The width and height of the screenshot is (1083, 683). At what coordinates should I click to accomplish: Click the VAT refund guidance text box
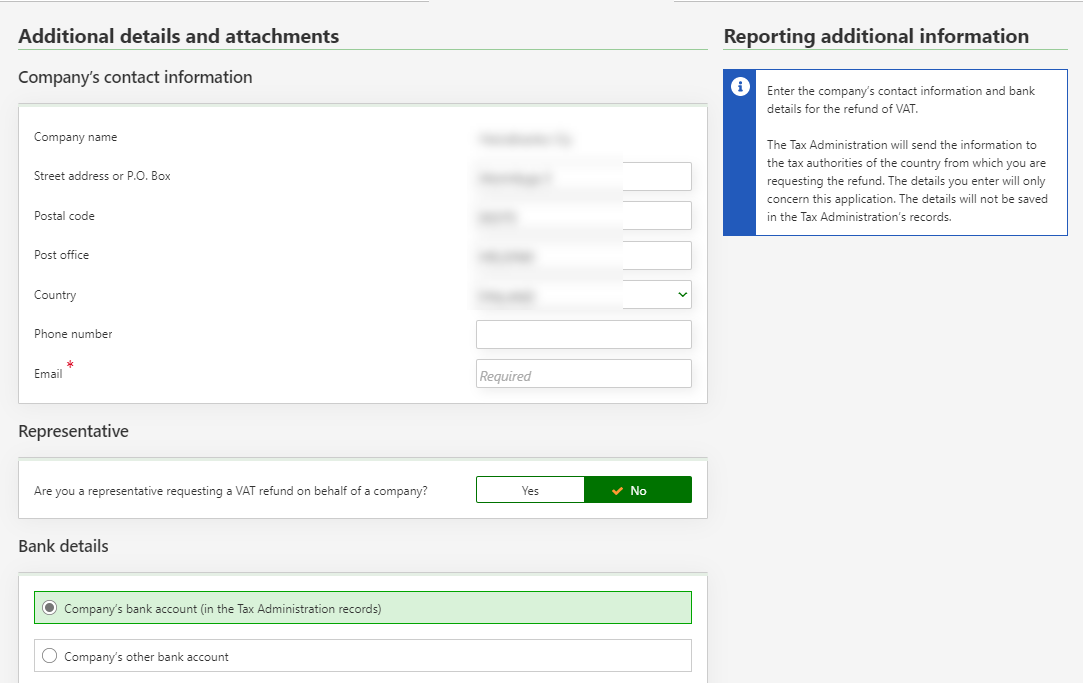(910, 153)
